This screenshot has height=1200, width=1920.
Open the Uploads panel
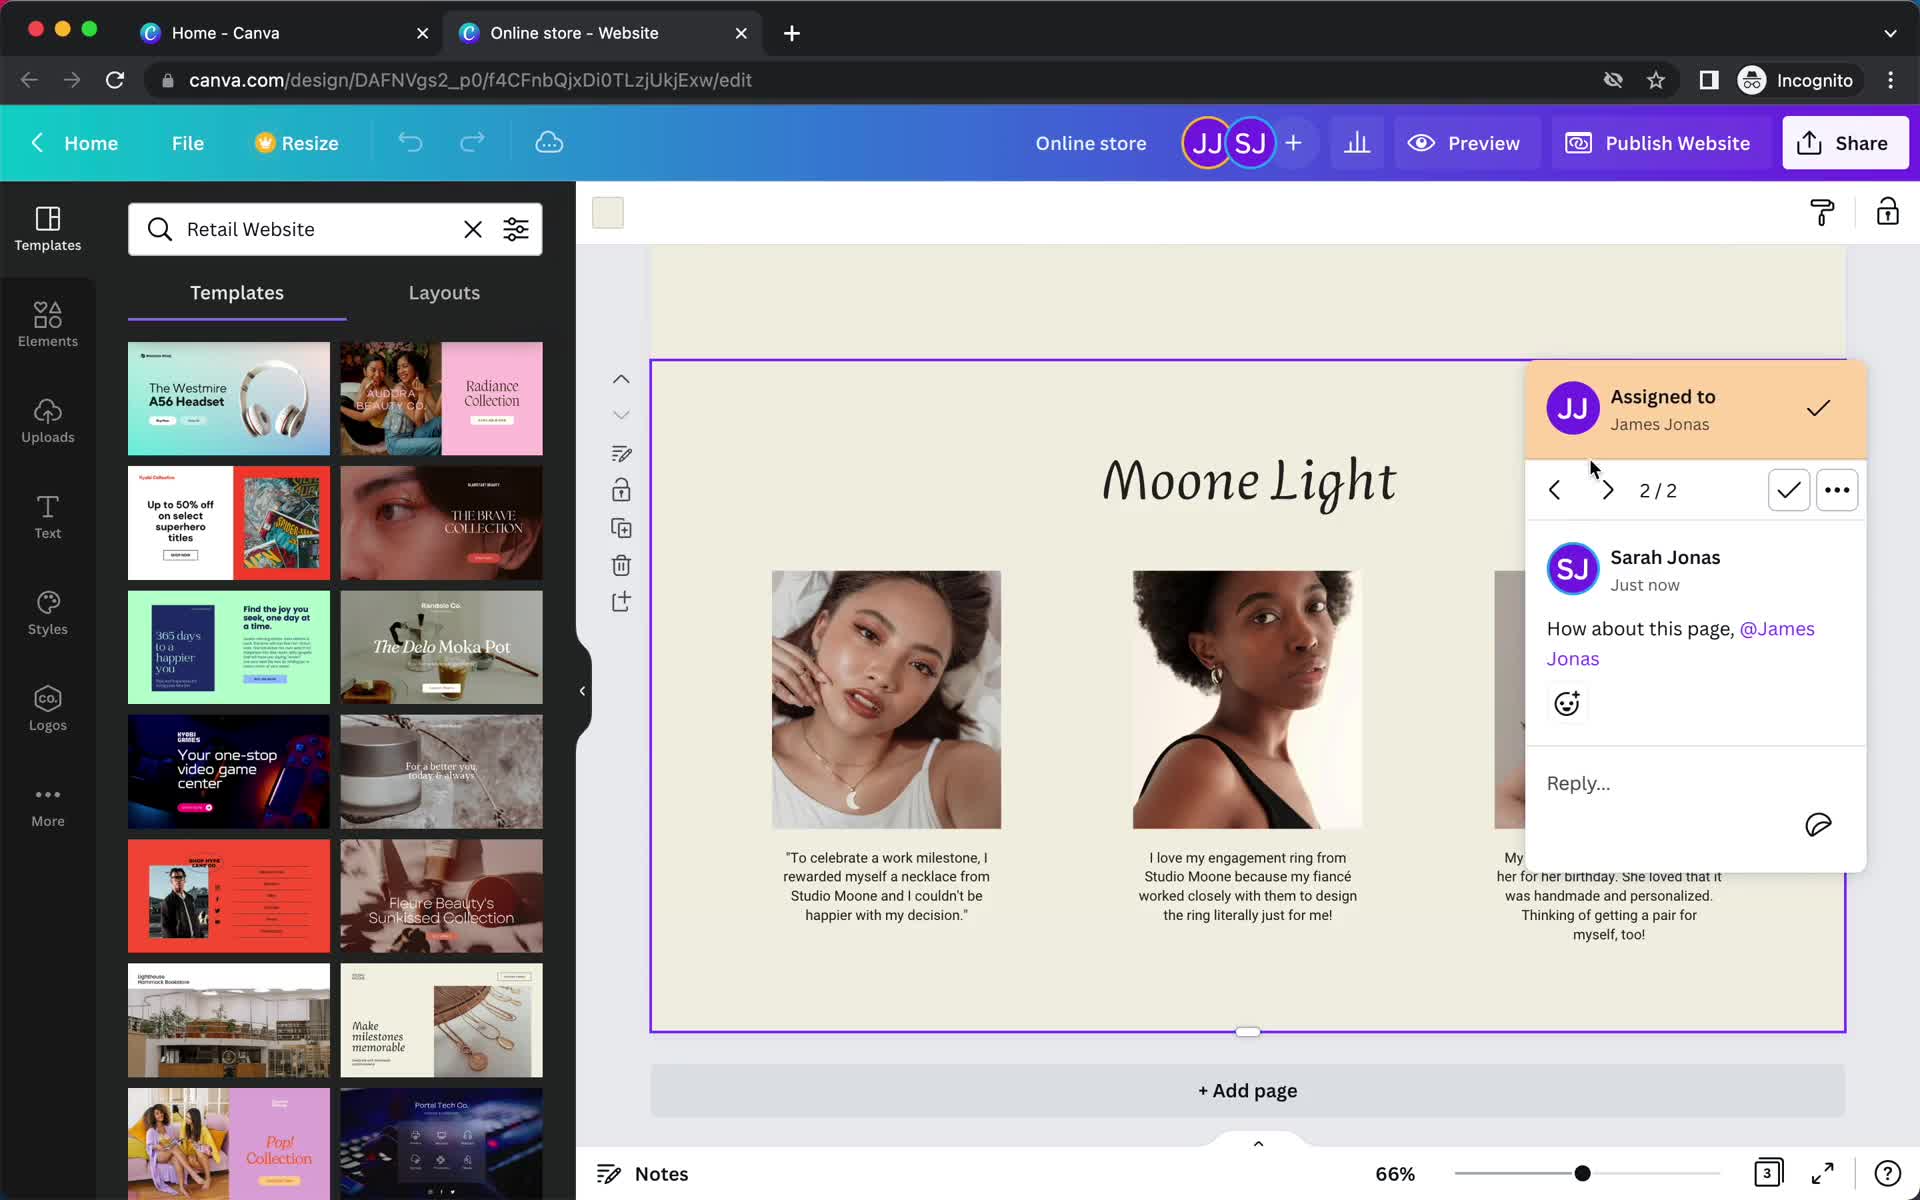[x=47, y=420]
